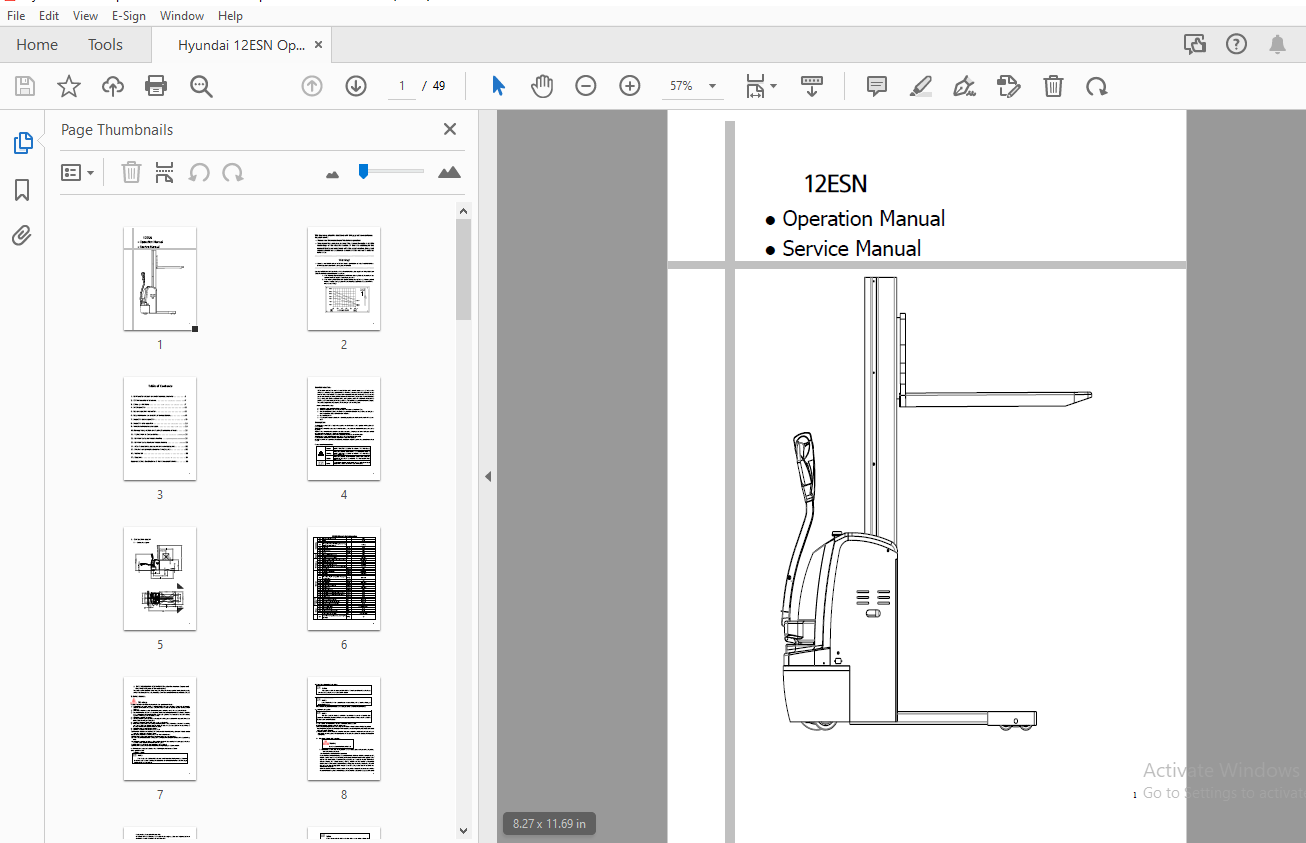Click thumbnails panel scroll up arrow
Screen dimensions: 1306x843
(x=463, y=211)
